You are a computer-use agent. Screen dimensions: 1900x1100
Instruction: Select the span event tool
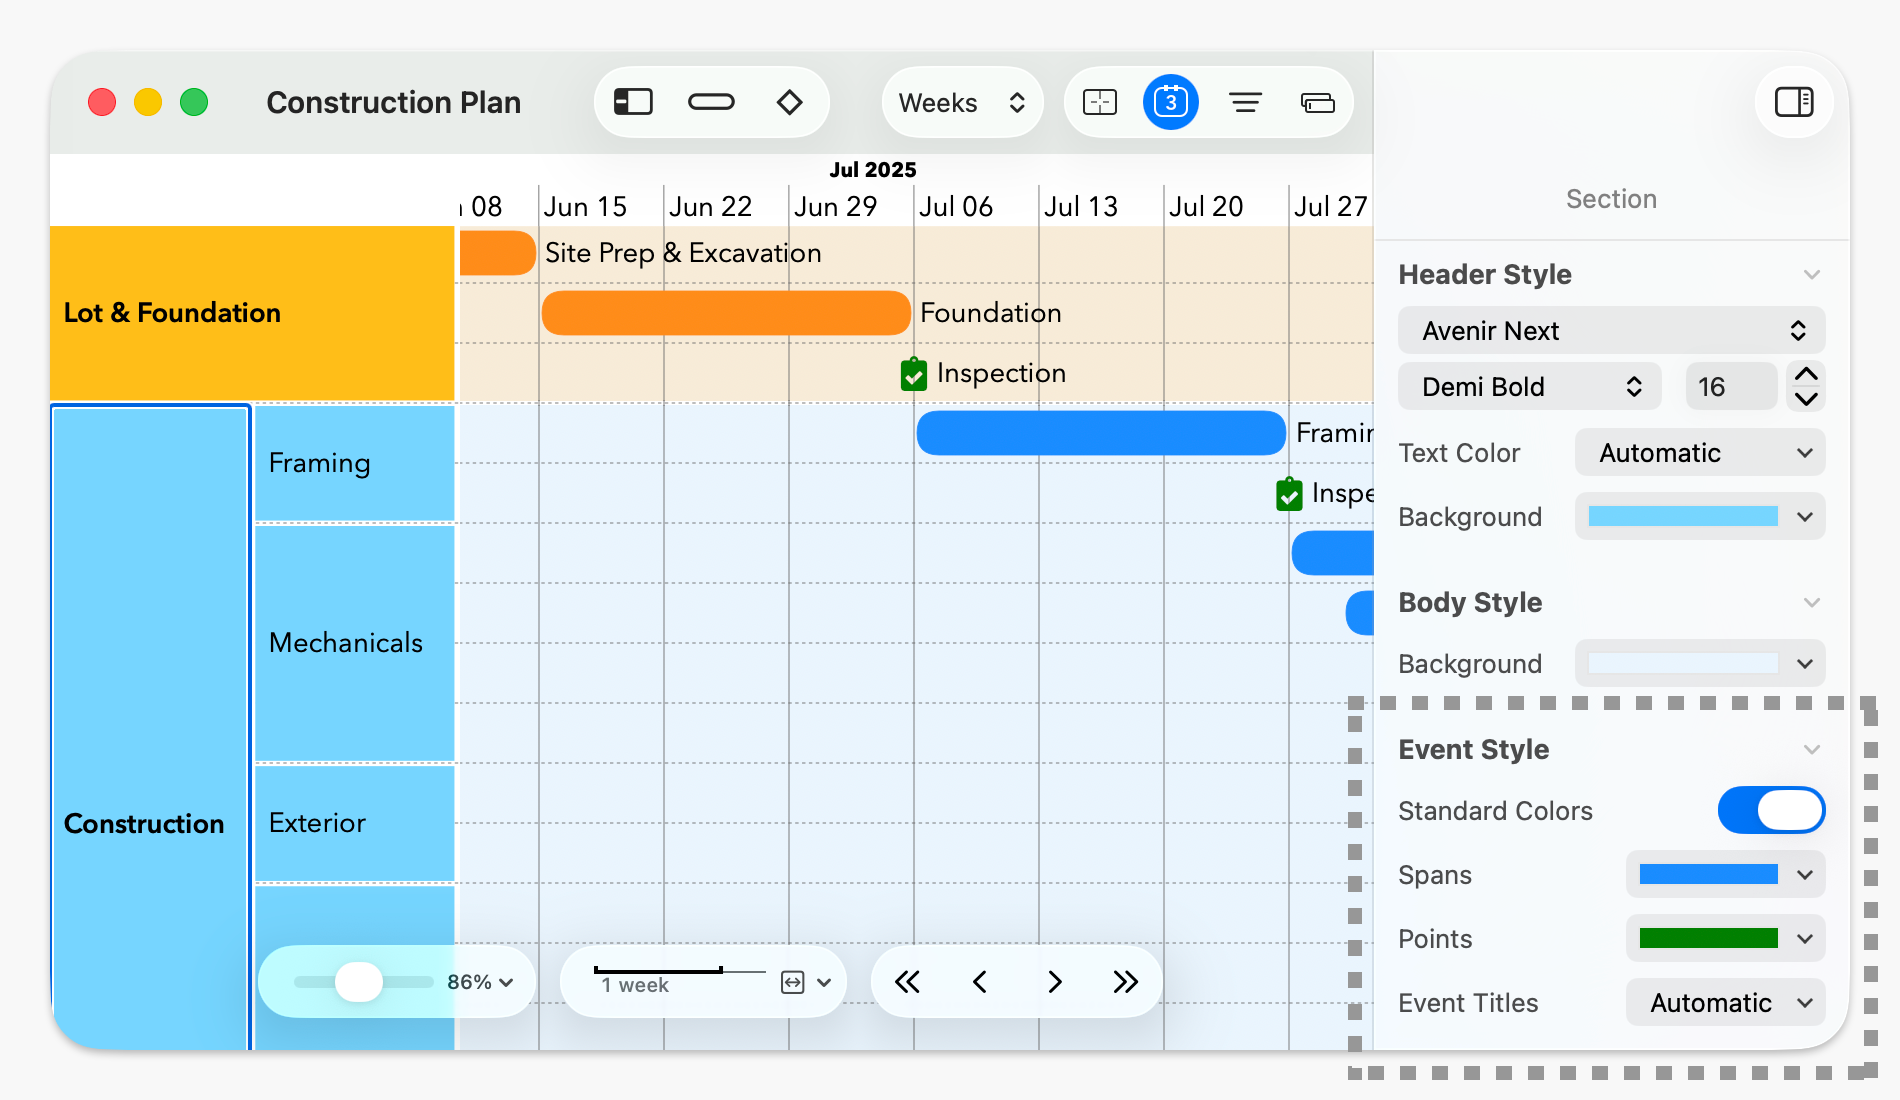[x=711, y=101]
